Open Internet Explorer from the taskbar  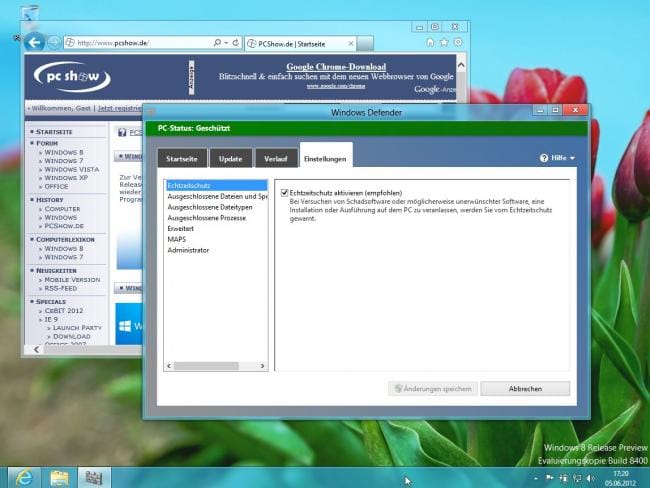(x=24, y=478)
